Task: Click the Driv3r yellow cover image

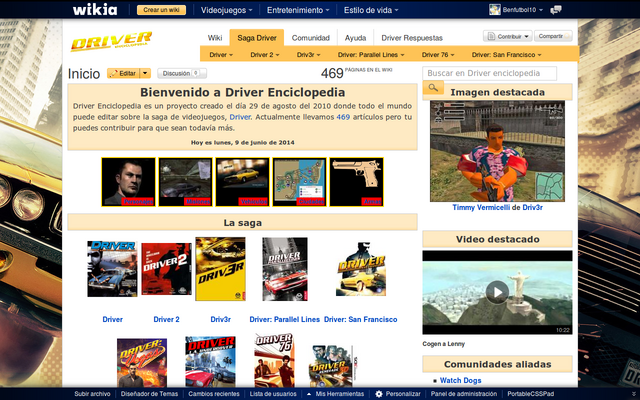Action: point(220,269)
